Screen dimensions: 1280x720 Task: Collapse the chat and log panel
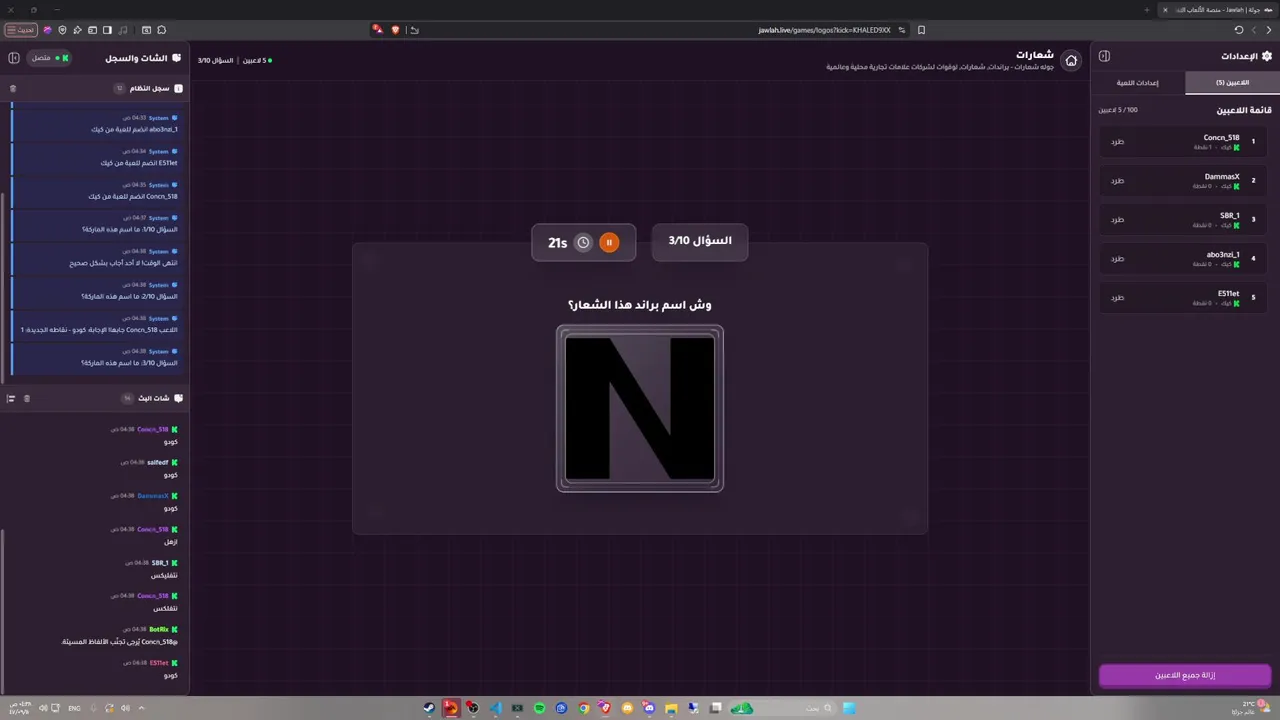(14, 58)
